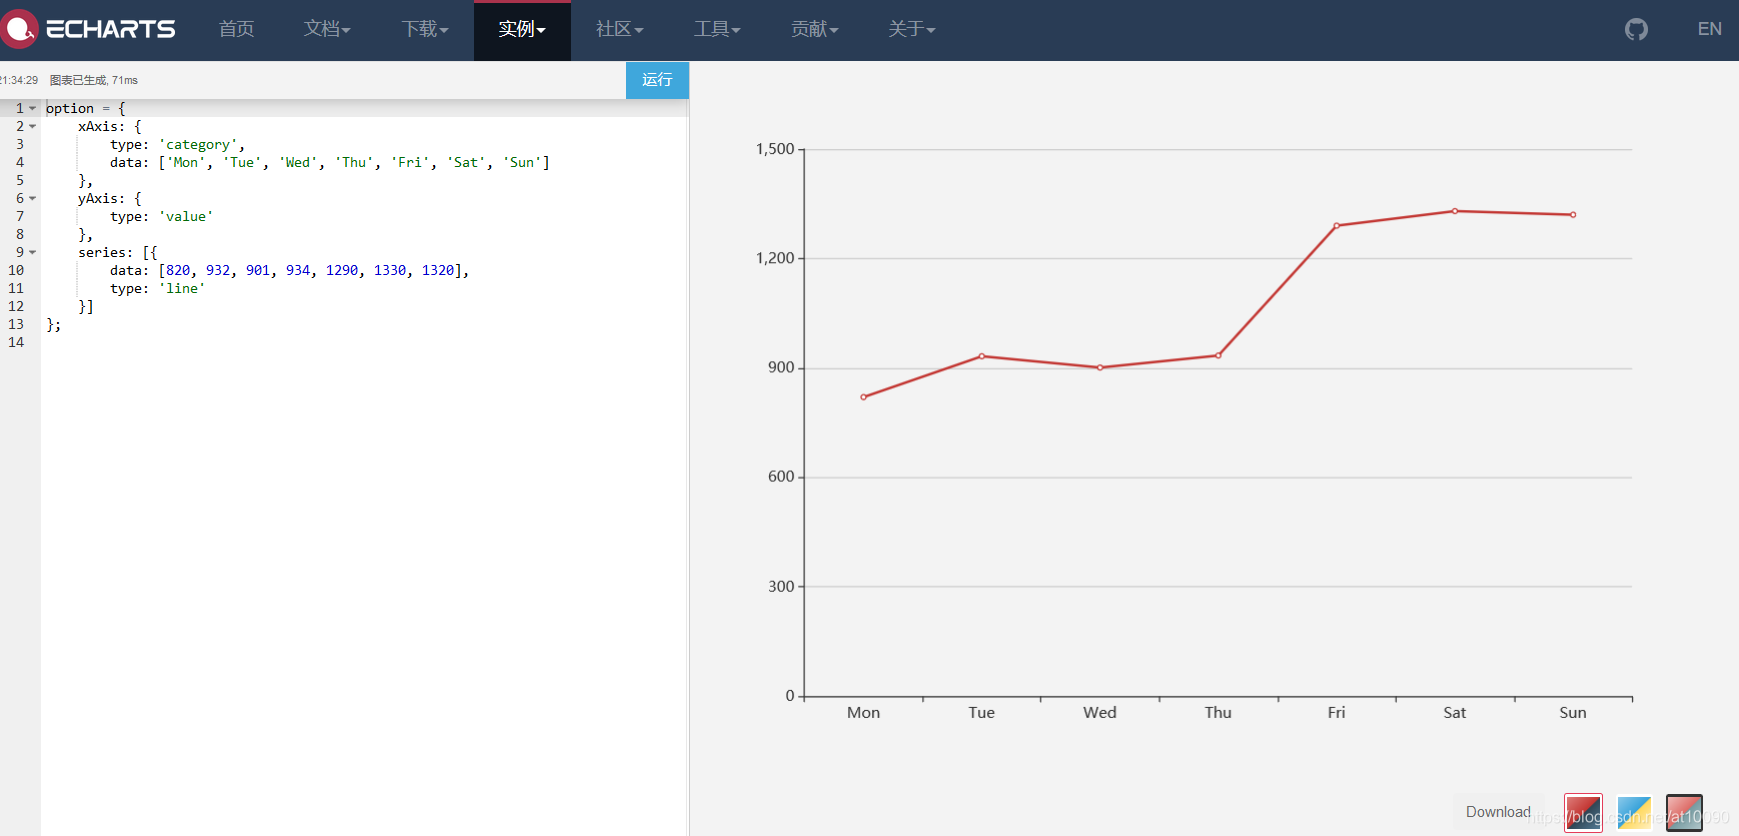Image resolution: width=1739 pixels, height=836 pixels.
Task: Click the 图表已生成 status message
Action: [94, 80]
